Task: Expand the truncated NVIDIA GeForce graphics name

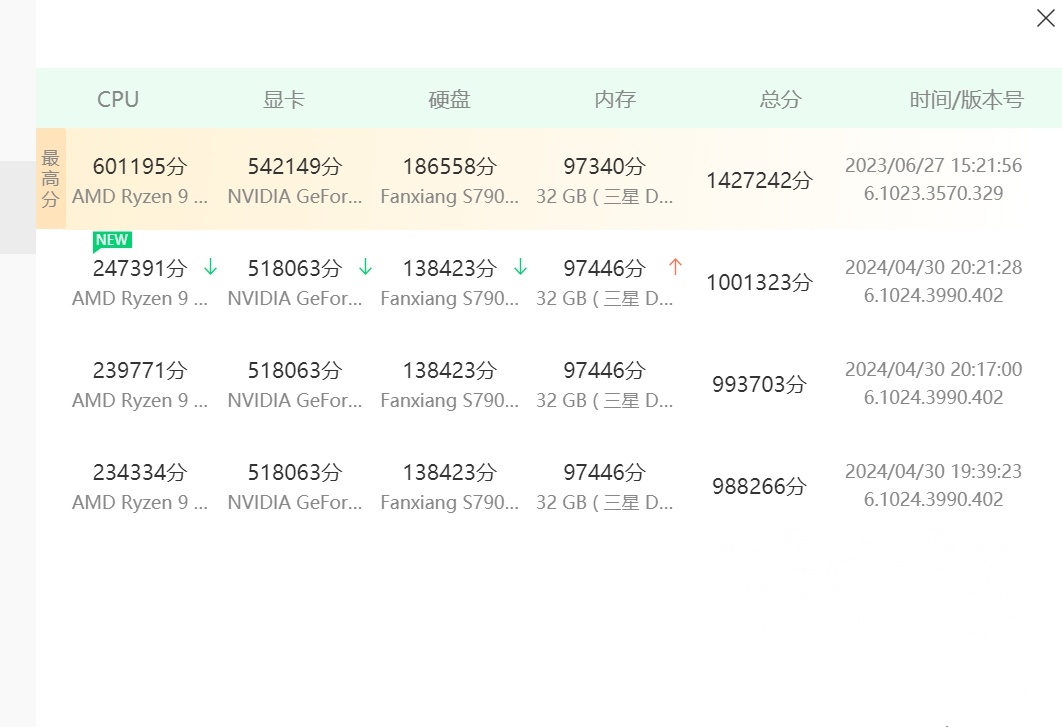Action: (x=295, y=196)
